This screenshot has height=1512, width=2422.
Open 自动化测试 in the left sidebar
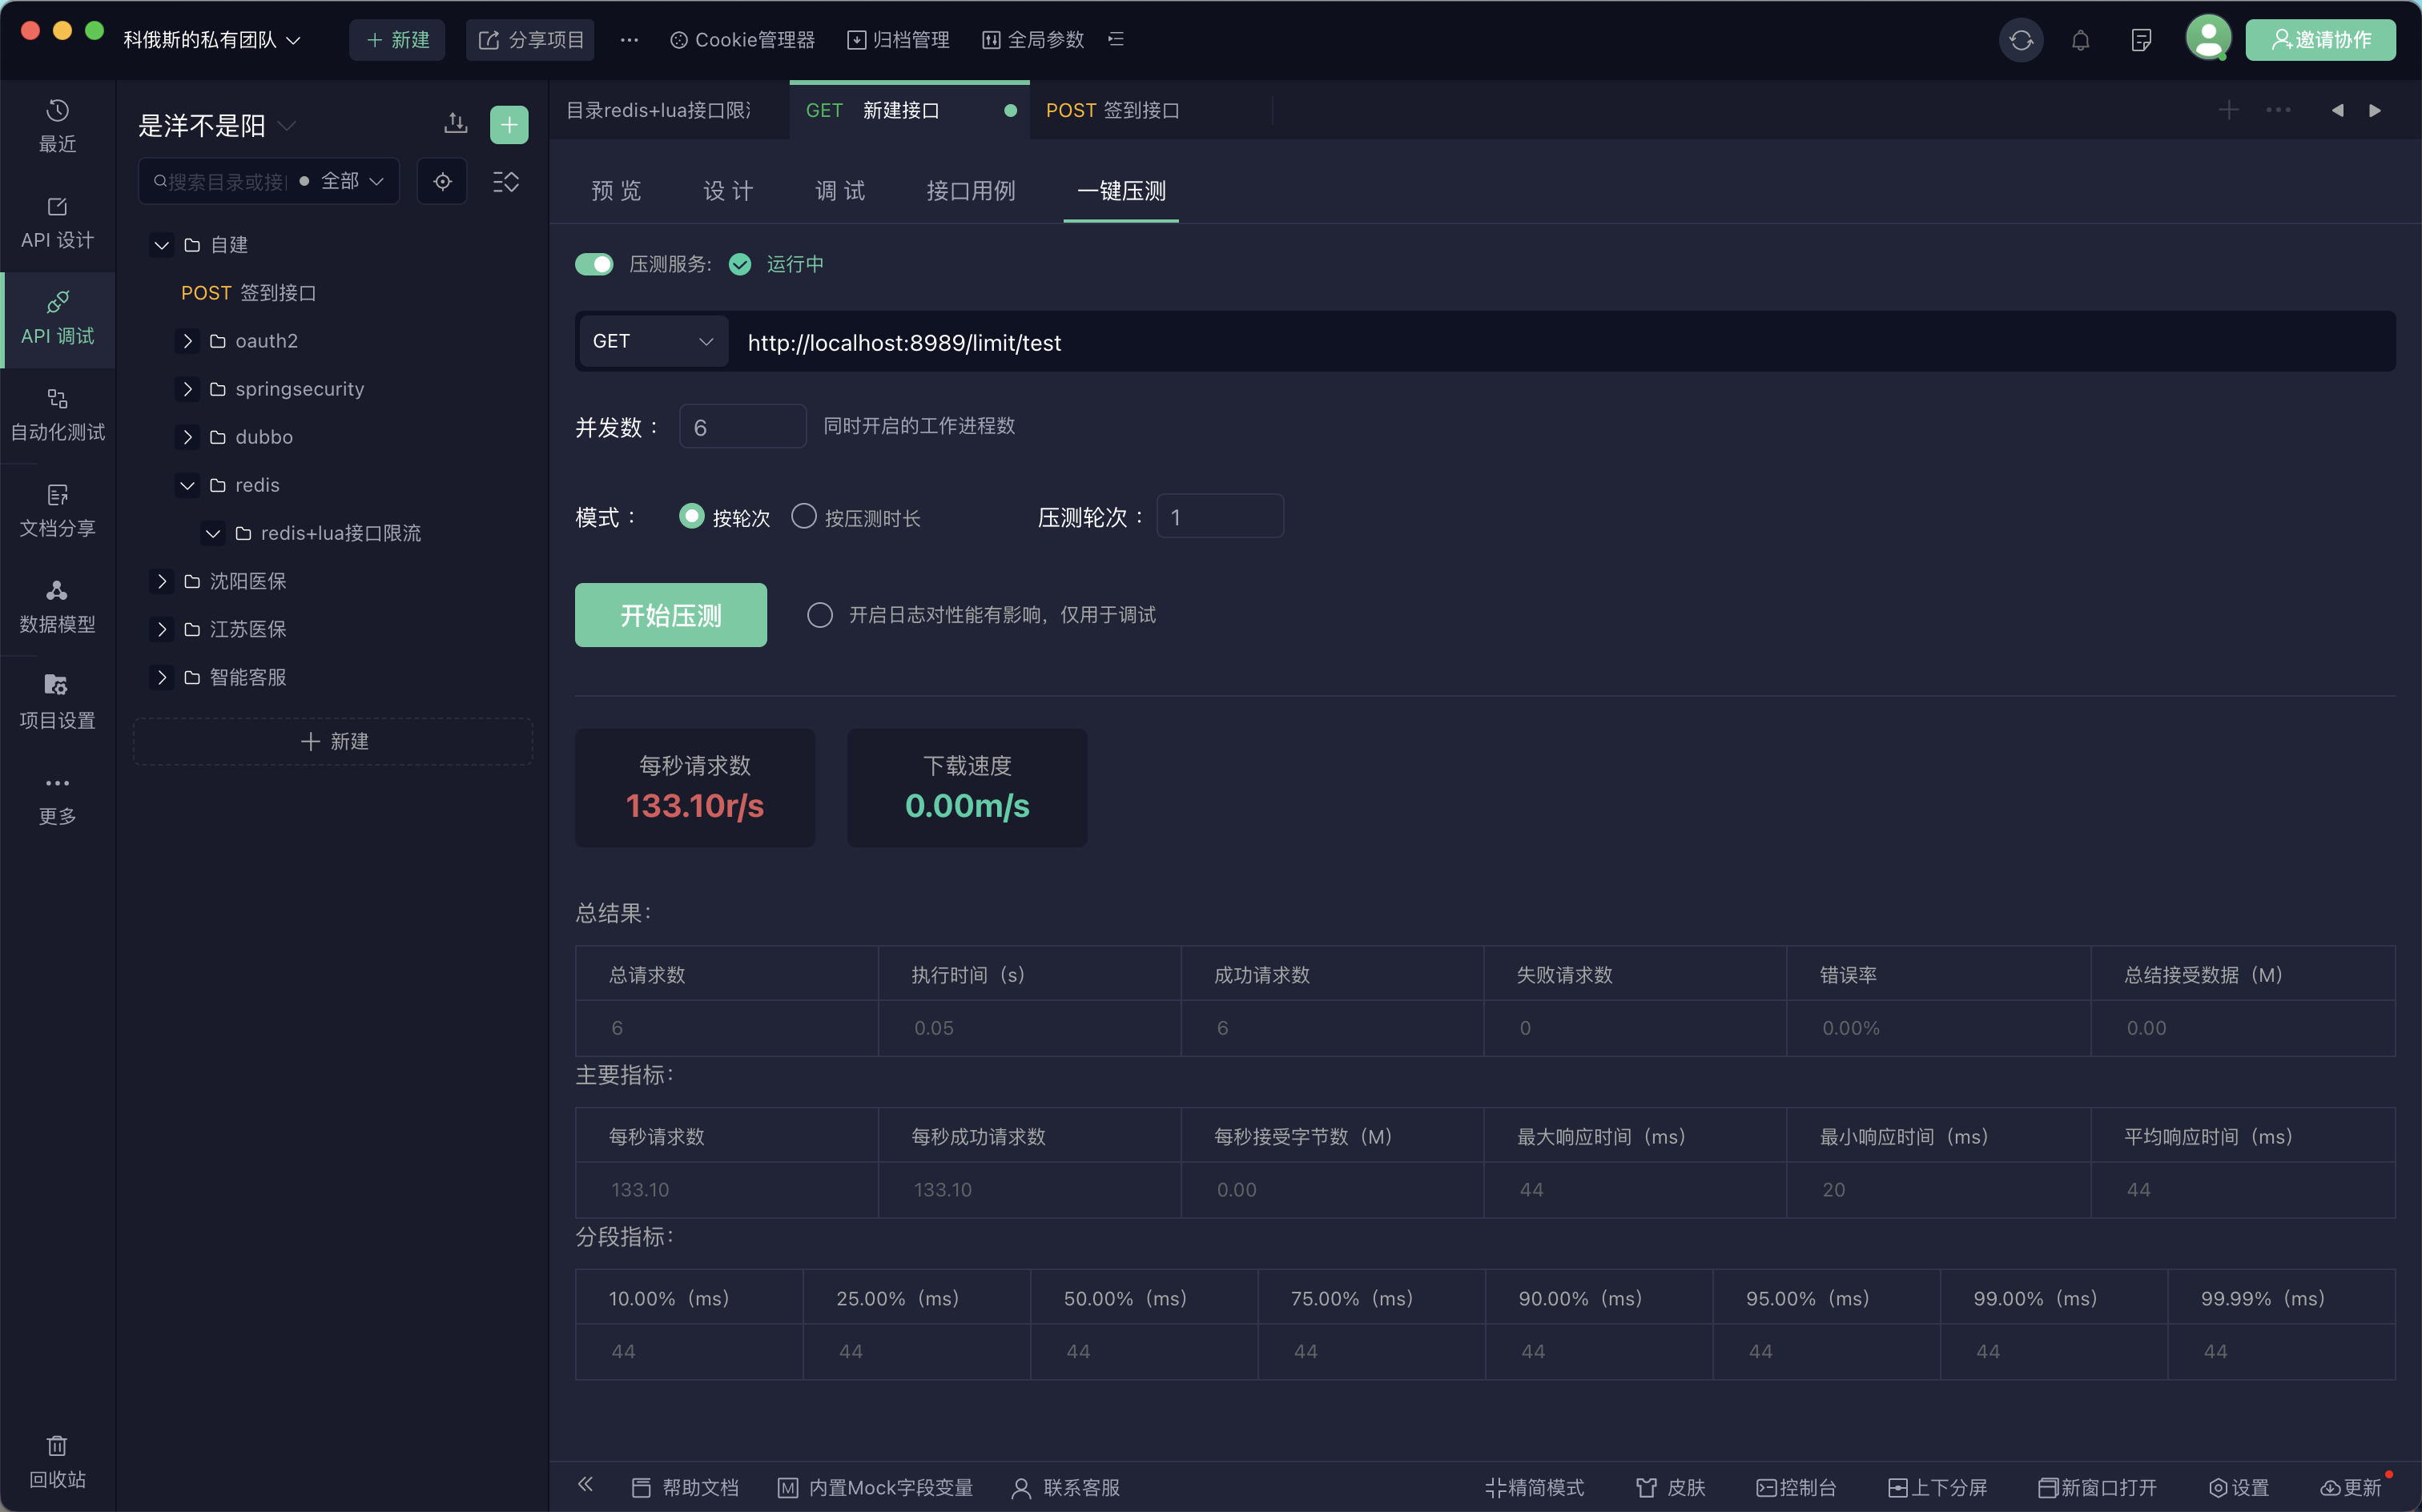[57, 414]
